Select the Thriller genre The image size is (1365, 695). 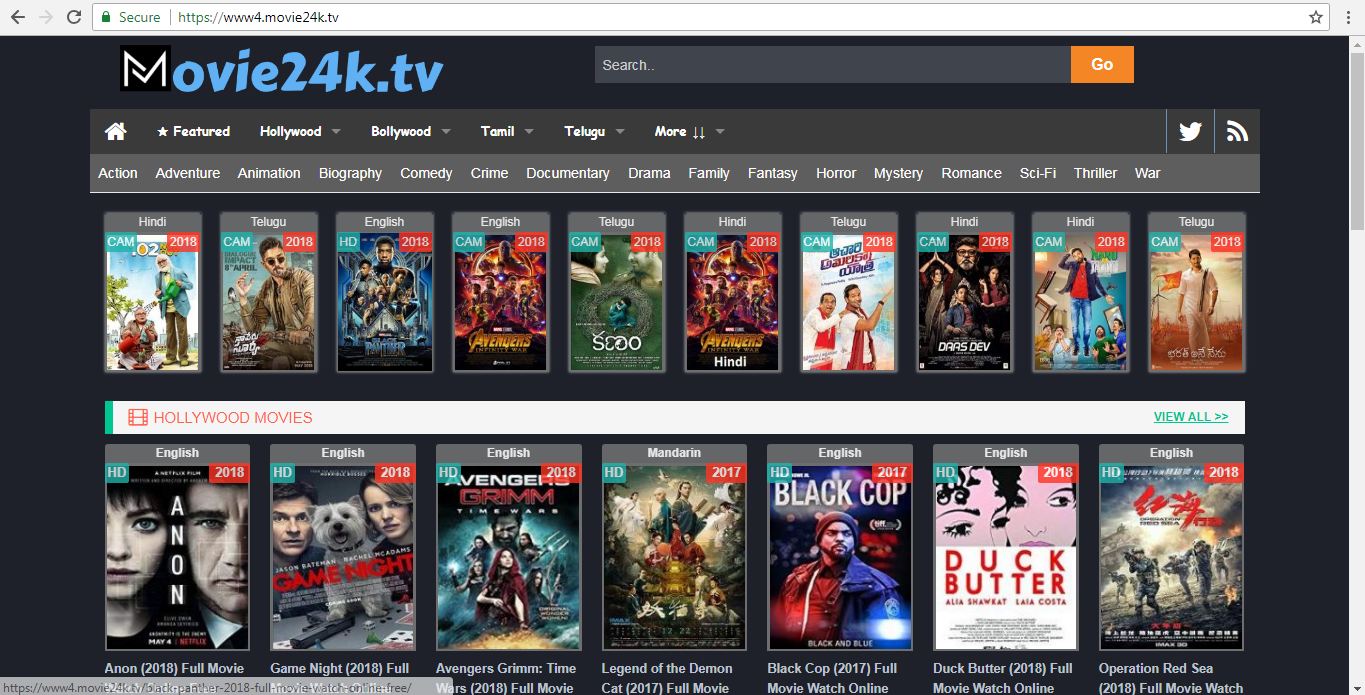click(x=1095, y=173)
